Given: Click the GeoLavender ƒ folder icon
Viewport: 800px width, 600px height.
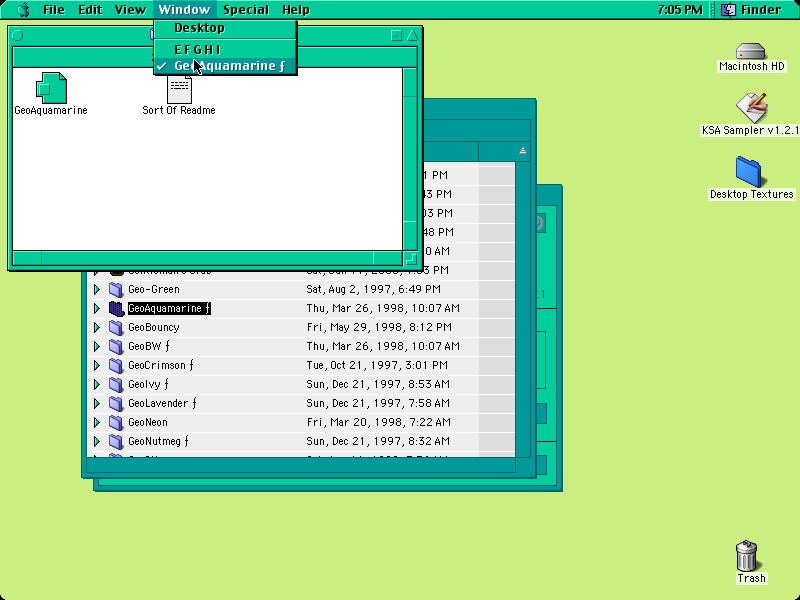Looking at the screenshot, I should [x=116, y=404].
